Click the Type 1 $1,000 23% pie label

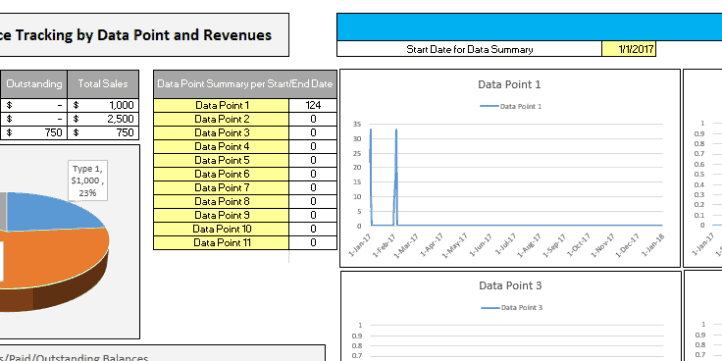coord(87,180)
